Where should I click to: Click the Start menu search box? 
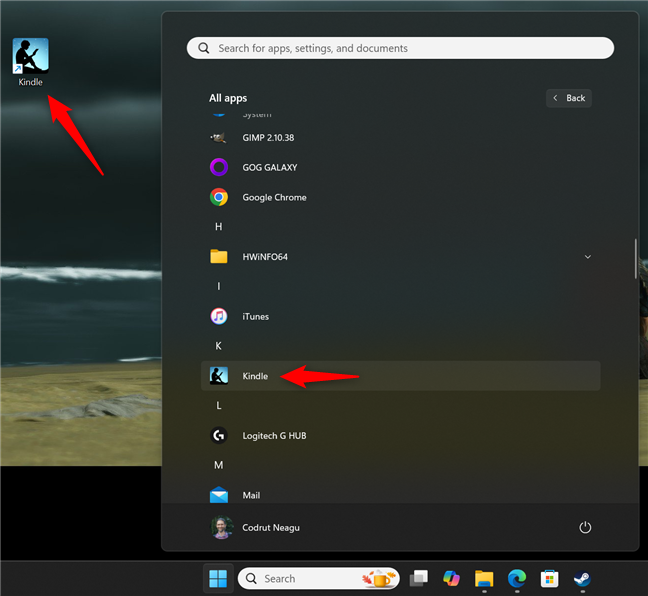tap(400, 48)
